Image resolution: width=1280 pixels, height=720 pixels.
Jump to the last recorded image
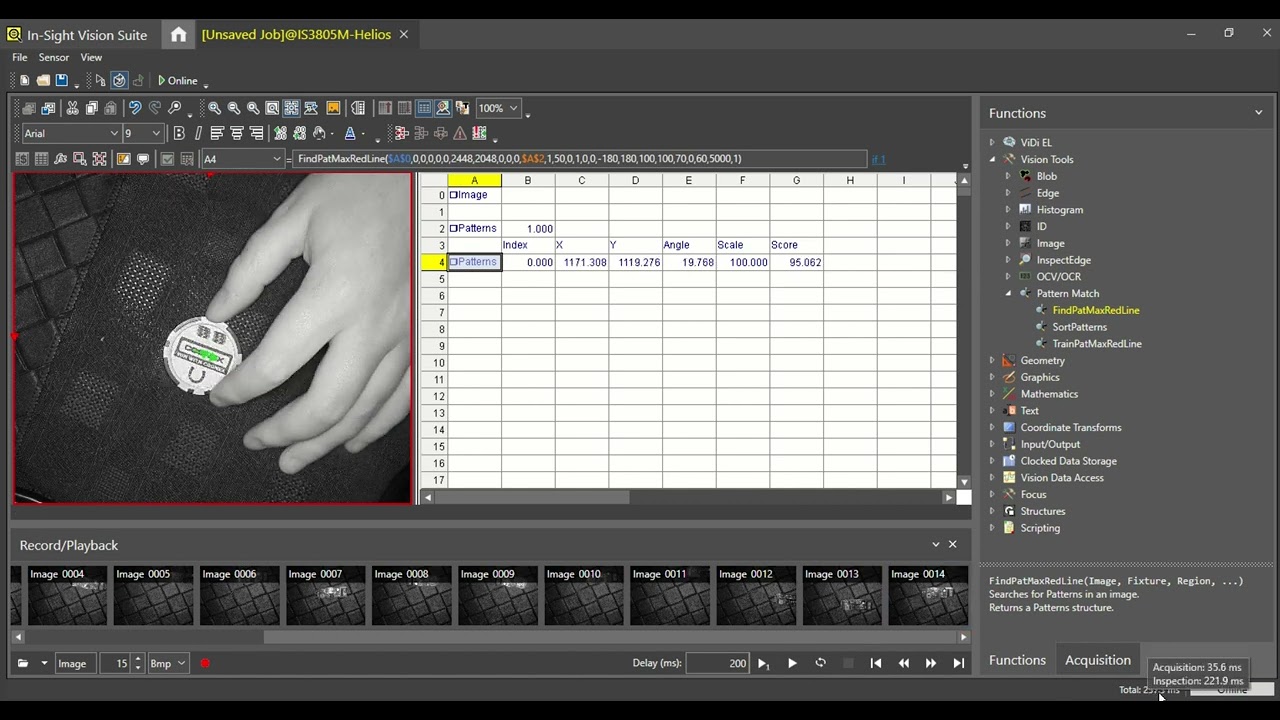point(959,663)
